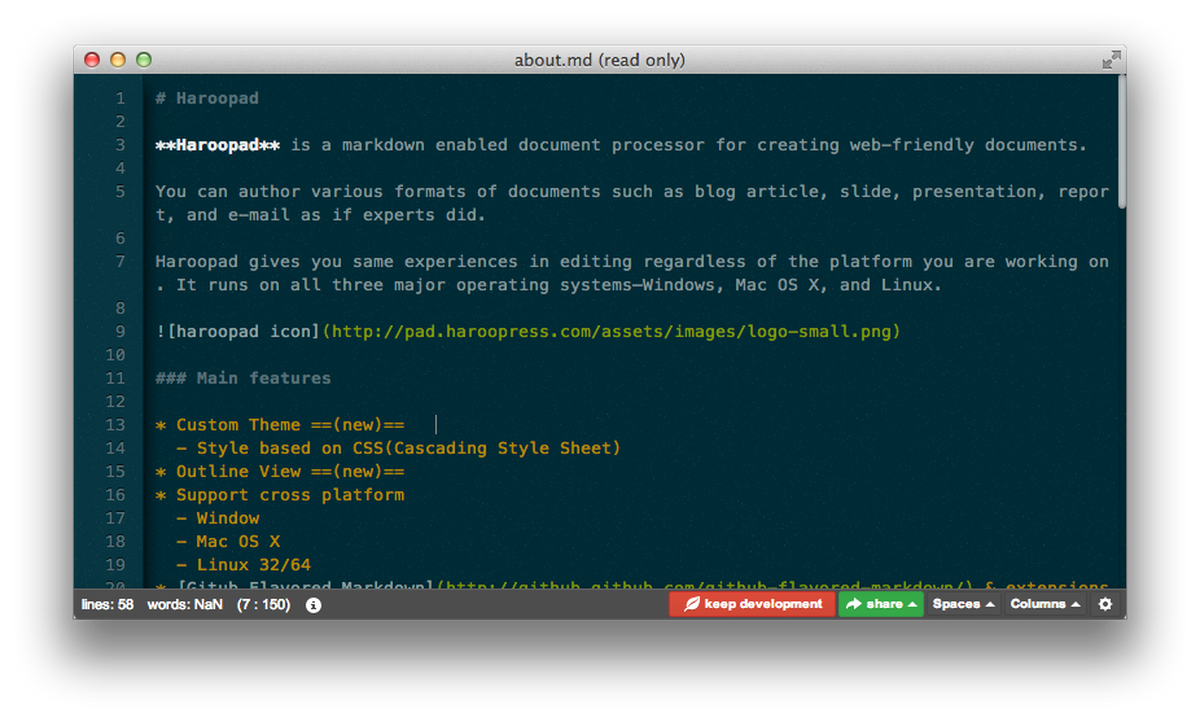1200x722 pixels.
Task: Click the cursor position indicator (7 : 150)
Action: coord(263,605)
